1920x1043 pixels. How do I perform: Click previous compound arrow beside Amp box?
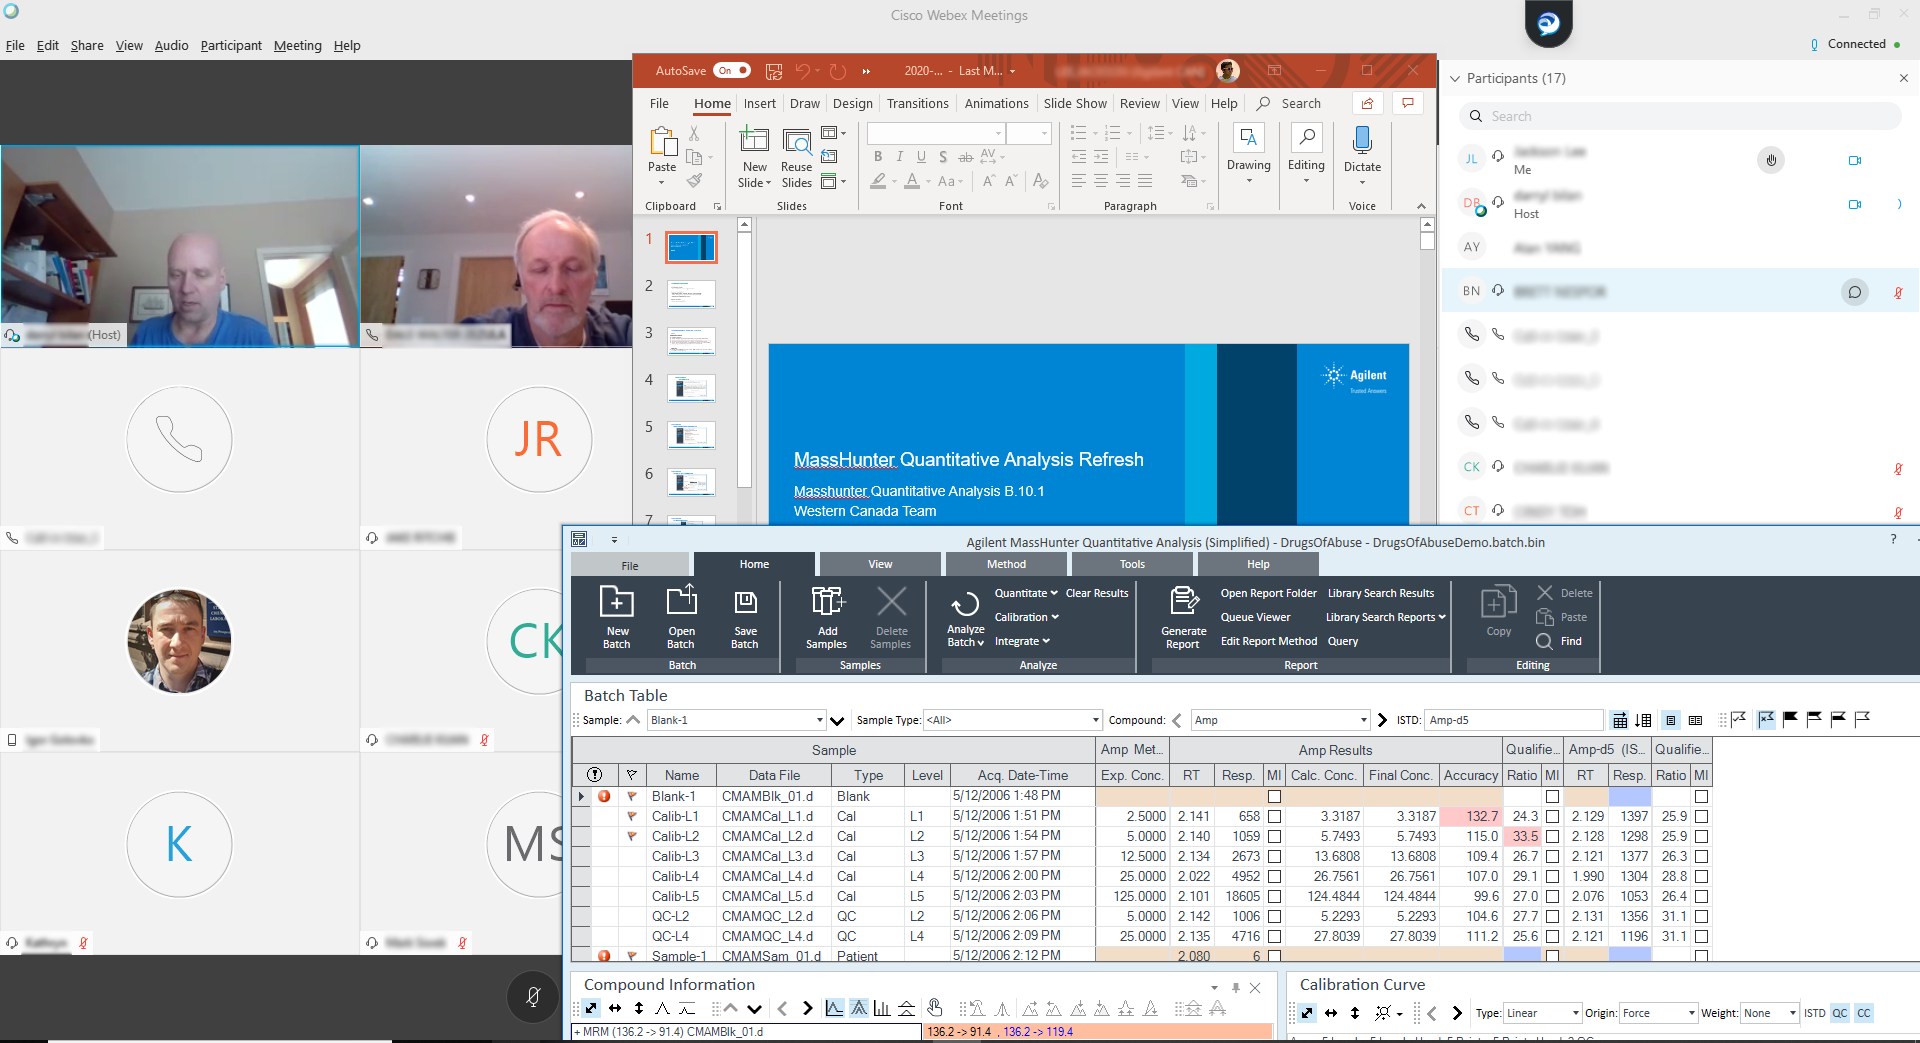[1177, 720]
